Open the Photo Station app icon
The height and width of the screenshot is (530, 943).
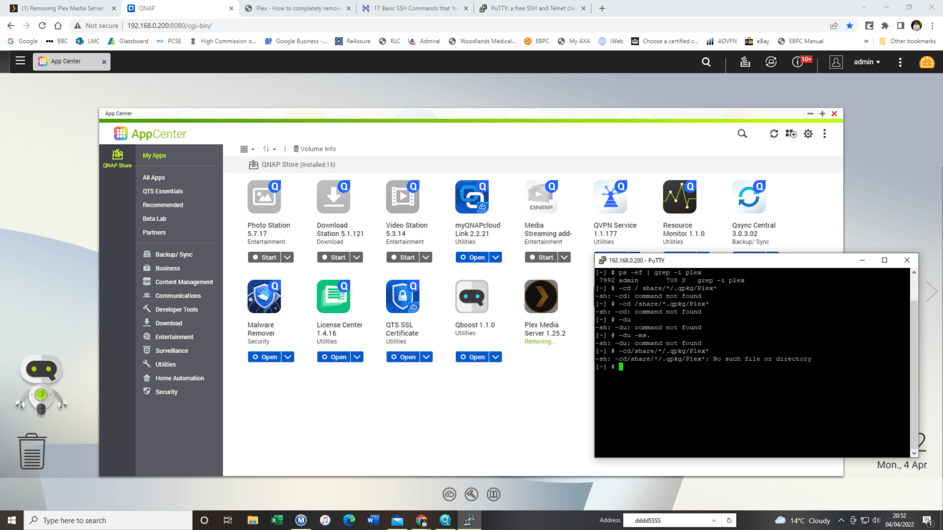coord(264,197)
